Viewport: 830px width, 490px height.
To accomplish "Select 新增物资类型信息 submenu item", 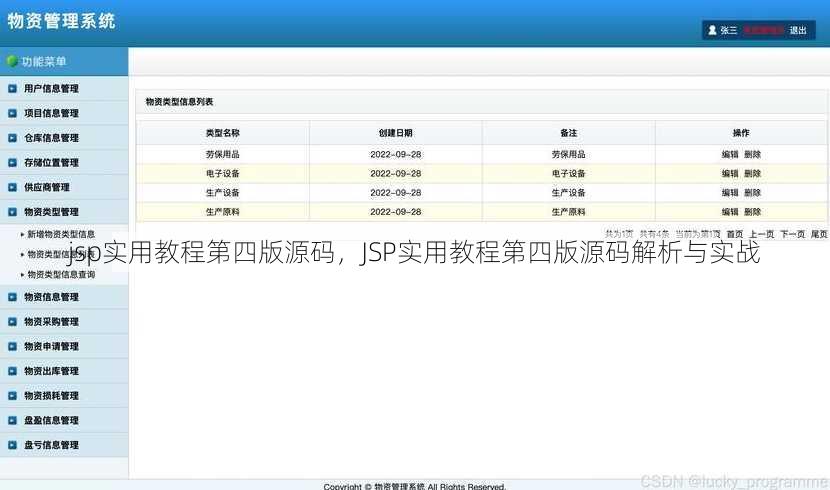I will point(61,234).
